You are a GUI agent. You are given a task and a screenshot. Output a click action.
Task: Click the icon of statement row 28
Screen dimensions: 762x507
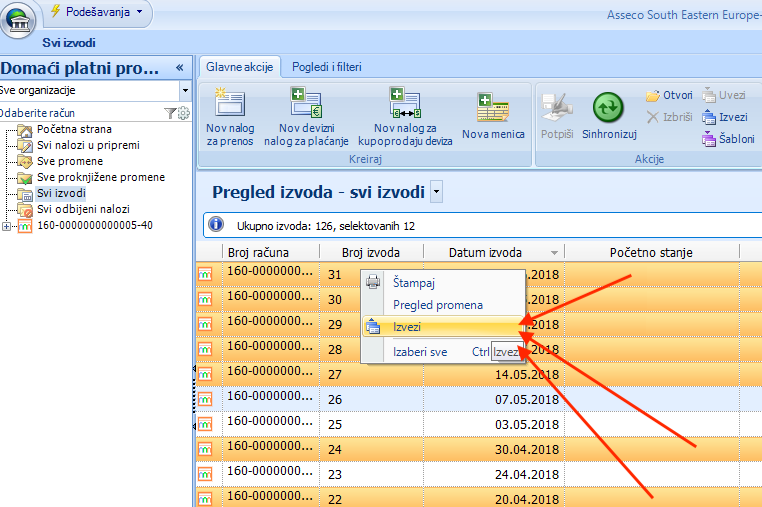pos(205,349)
